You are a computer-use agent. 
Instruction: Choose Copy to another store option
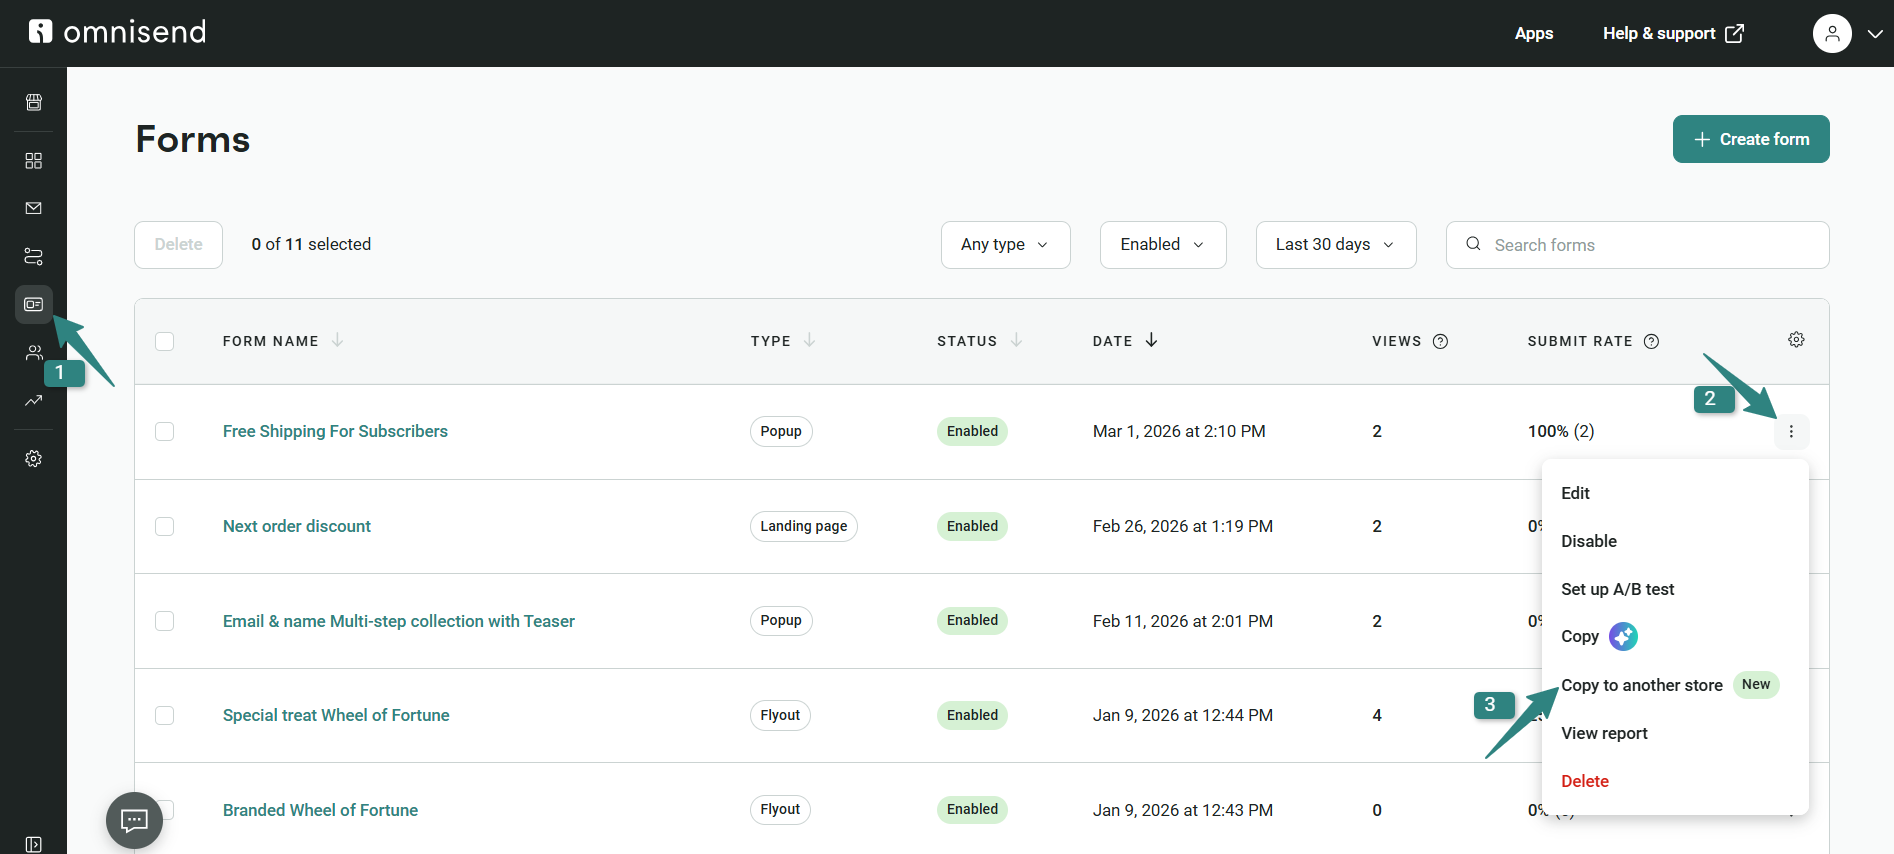coord(1641,685)
